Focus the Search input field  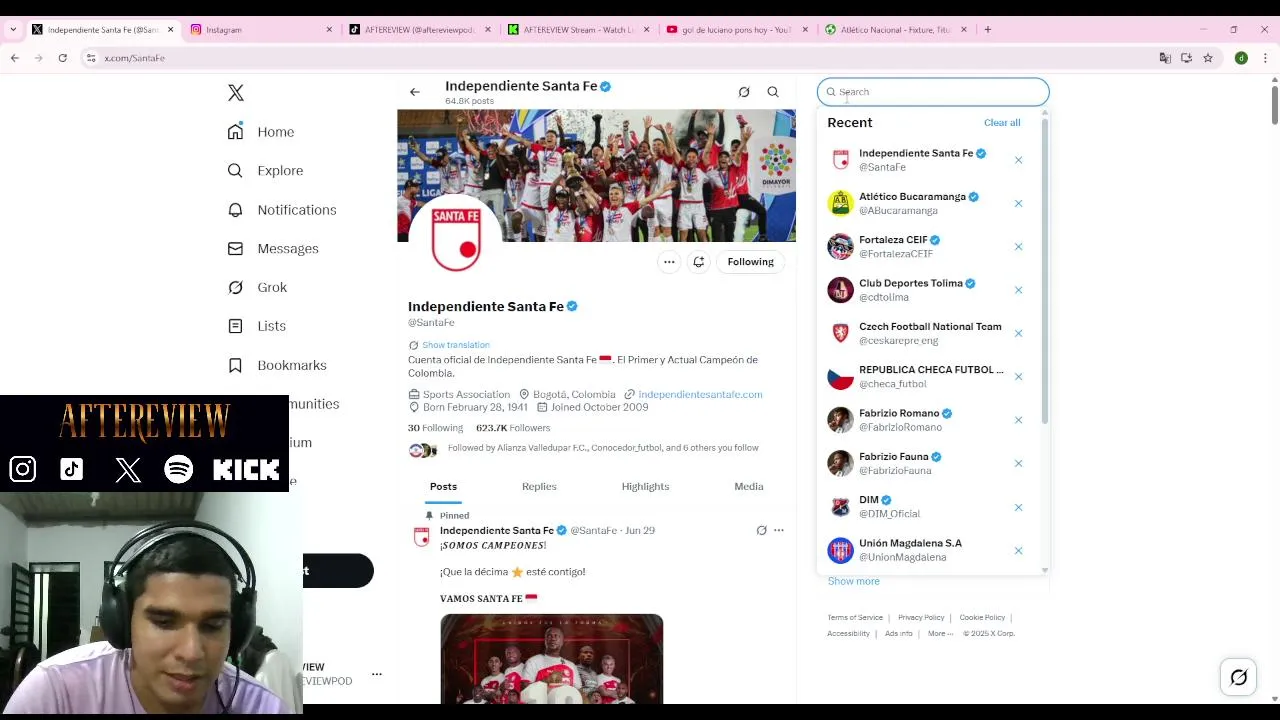click(x=933, y=92)
